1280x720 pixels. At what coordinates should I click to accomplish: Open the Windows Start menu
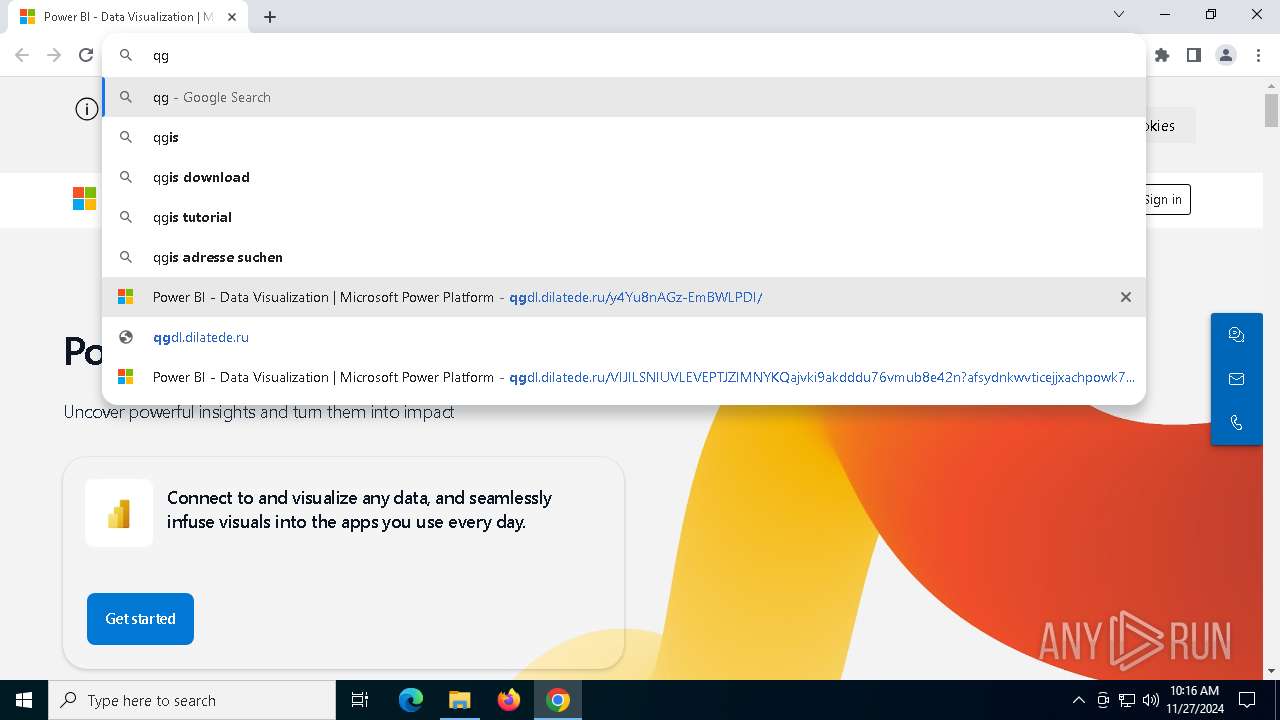(24, 700)
